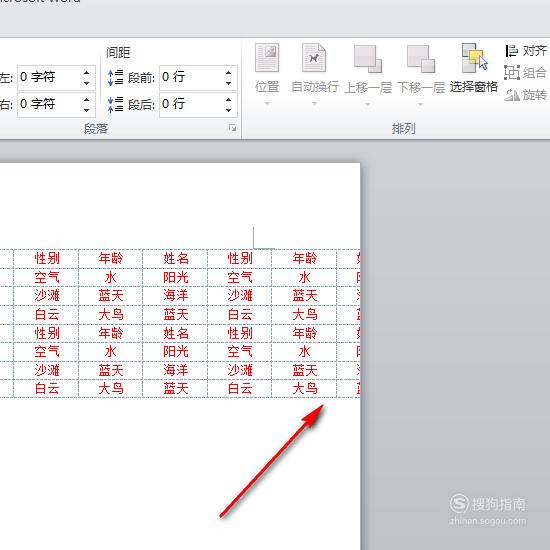550x550 pixels.
Task: Click the 阳光 cell in the second table row
Action: (x=175, y=277)
